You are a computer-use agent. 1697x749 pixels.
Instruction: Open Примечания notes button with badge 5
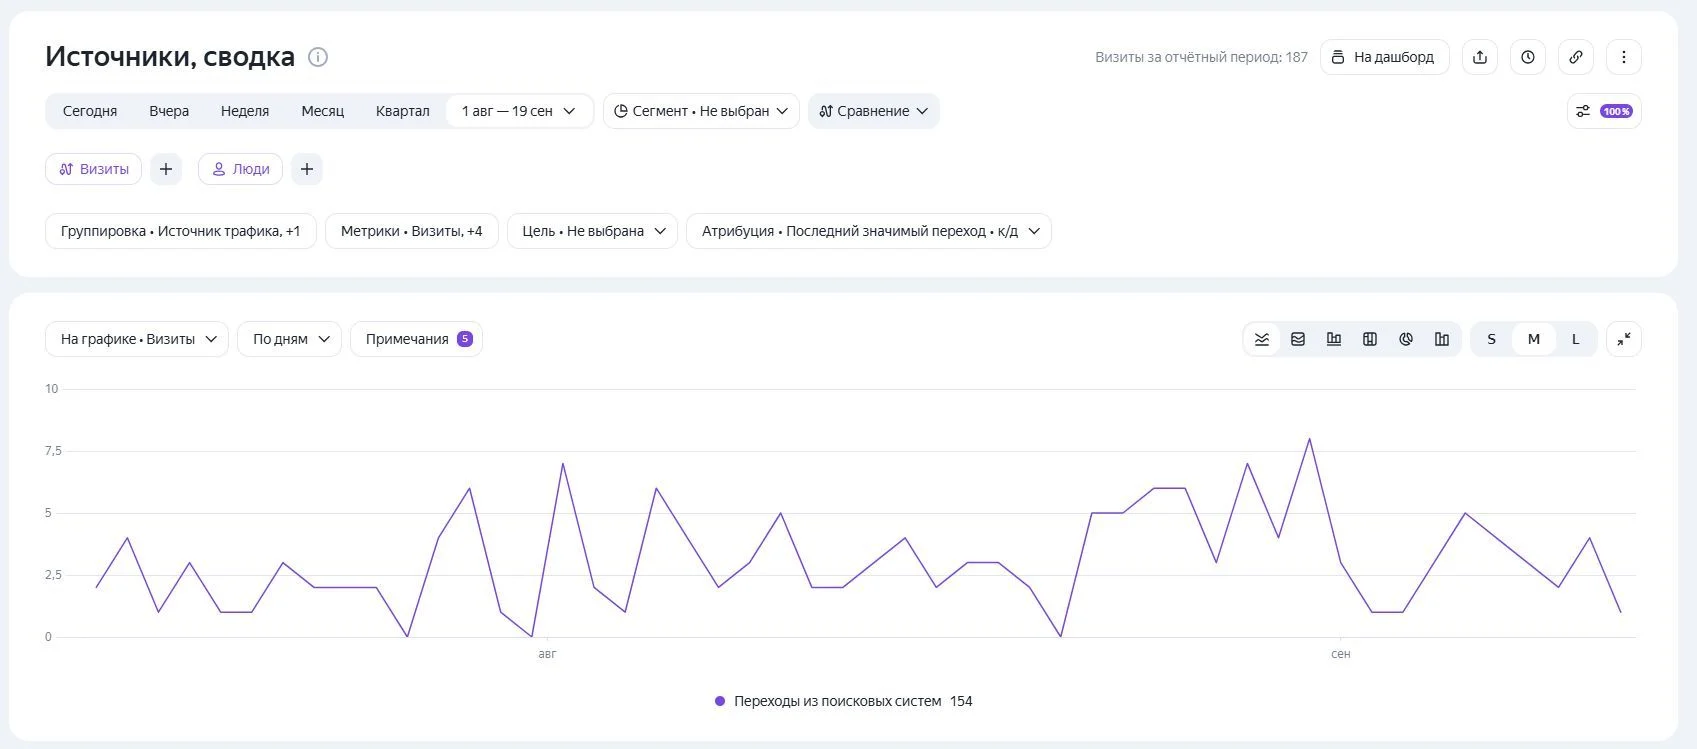tap(416, 339)
